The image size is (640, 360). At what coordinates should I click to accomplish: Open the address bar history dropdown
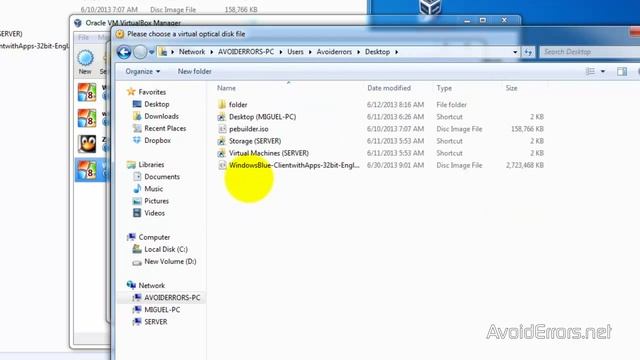tap(515, 52)
